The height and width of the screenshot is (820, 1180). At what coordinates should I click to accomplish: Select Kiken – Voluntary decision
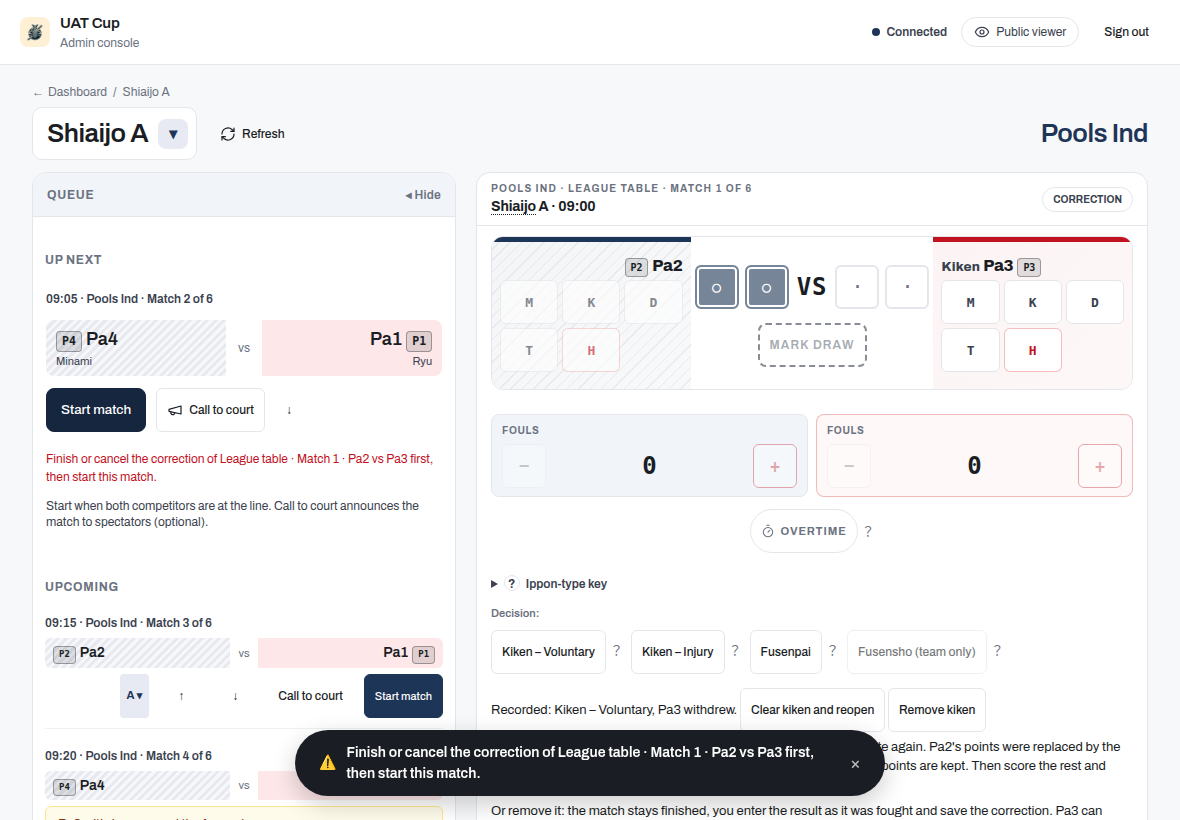click(x=549, y=651)
